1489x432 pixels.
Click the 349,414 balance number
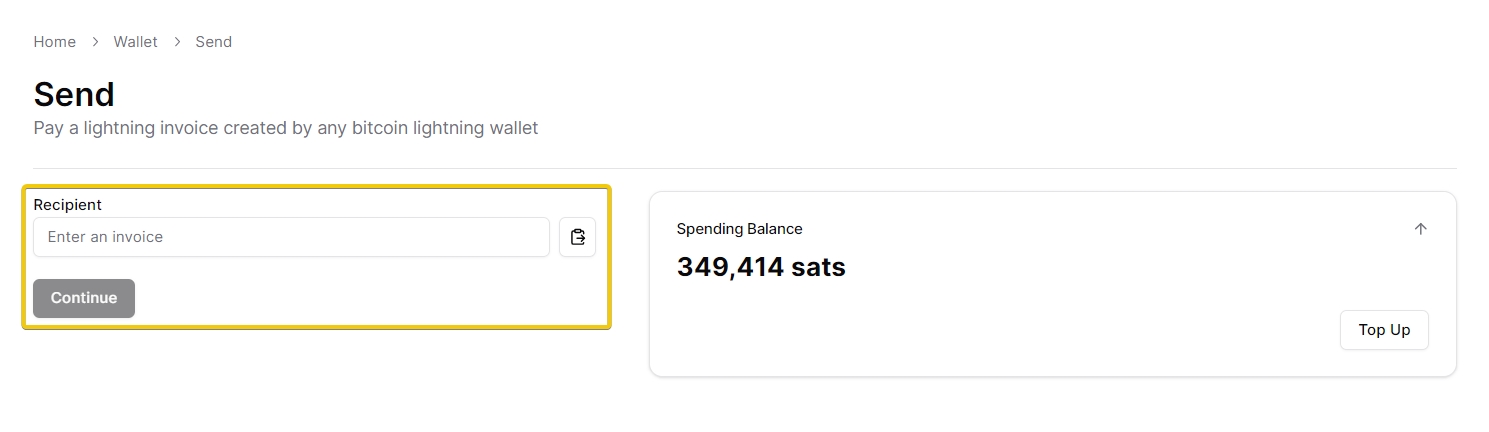(x=730, y=267)
